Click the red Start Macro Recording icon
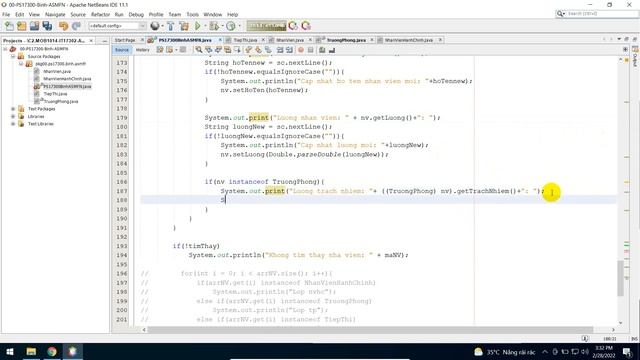The image size is (640, 360). coord(301,50)
